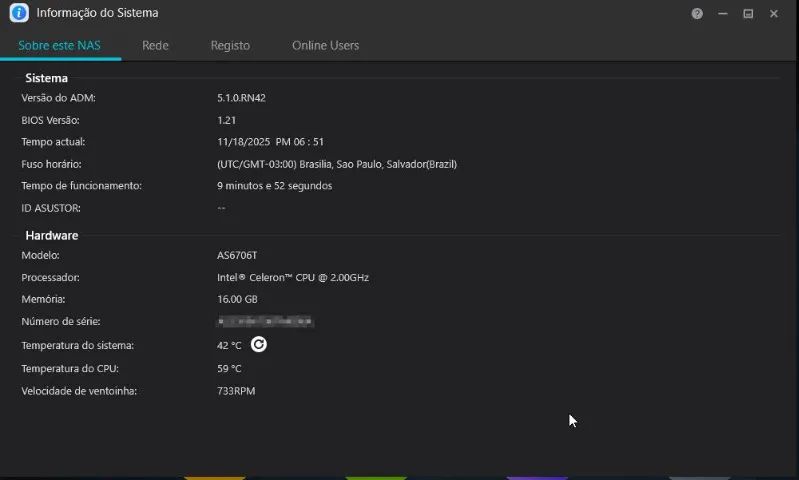Click the Intel Celeron processor text

pos(292,277)
